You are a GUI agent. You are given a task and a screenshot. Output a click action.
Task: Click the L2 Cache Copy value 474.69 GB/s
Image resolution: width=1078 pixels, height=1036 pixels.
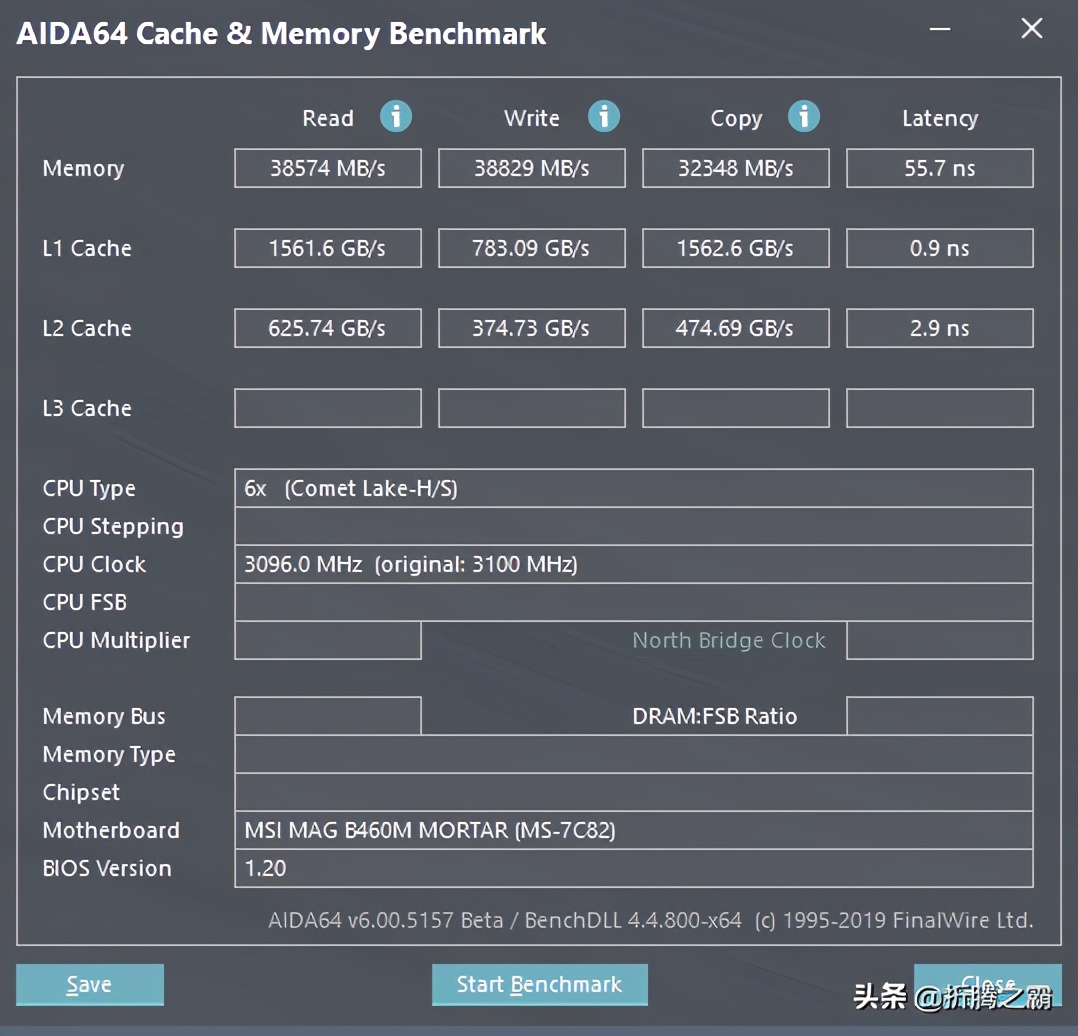pyautogui.click(x=735, y=328)
